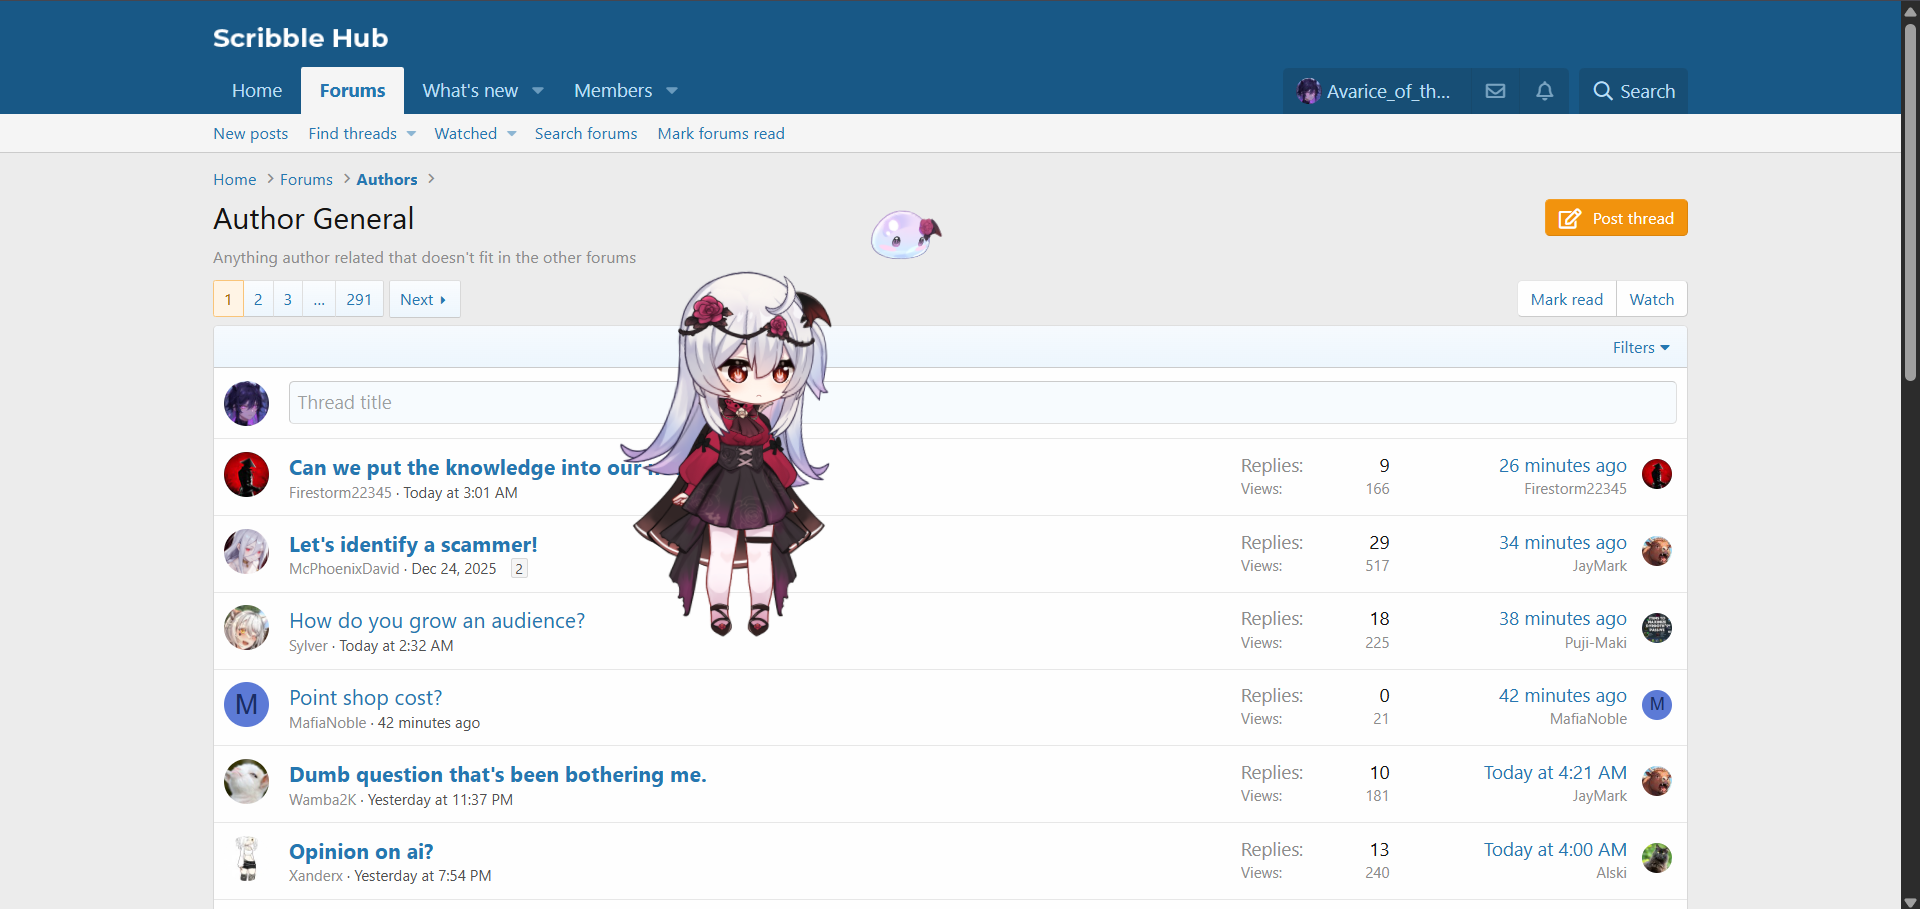This screenshot has height=909, width=1920.
Task: Open the thread Let's identify a scammer!
Action: pos(413,544)
